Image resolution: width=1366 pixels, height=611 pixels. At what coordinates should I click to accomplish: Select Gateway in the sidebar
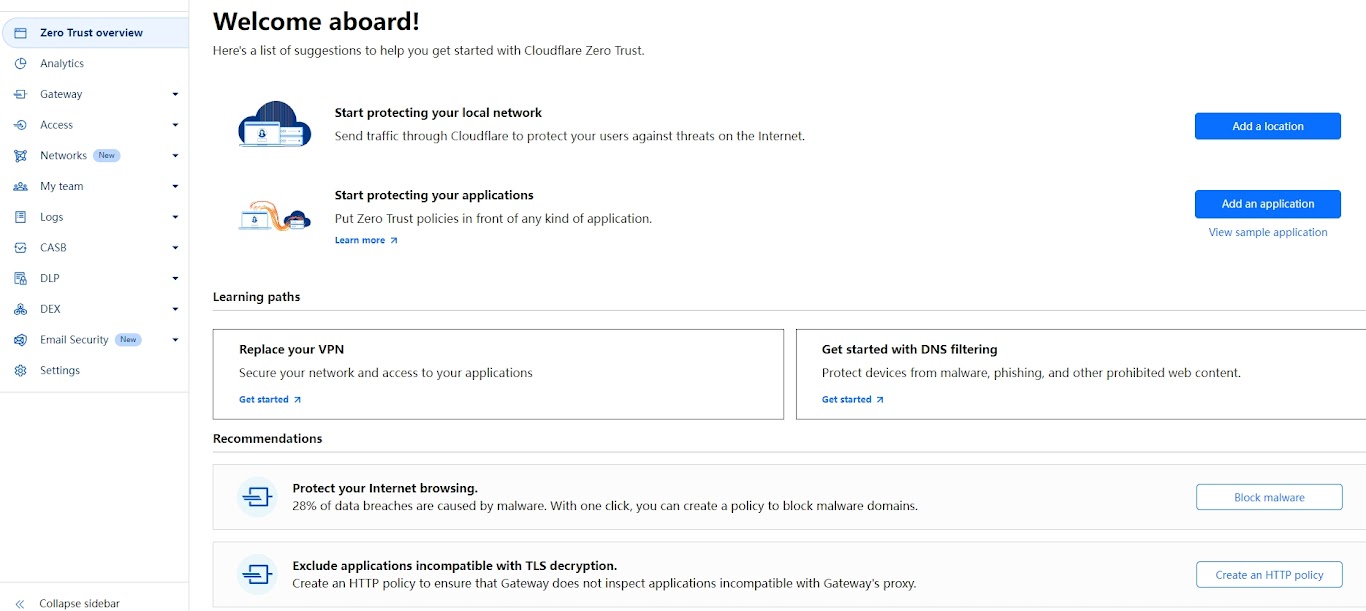coord(61,94)
